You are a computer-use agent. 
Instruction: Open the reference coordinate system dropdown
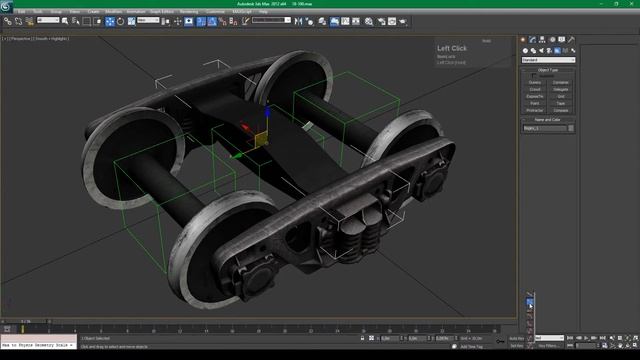pos(148,20)
